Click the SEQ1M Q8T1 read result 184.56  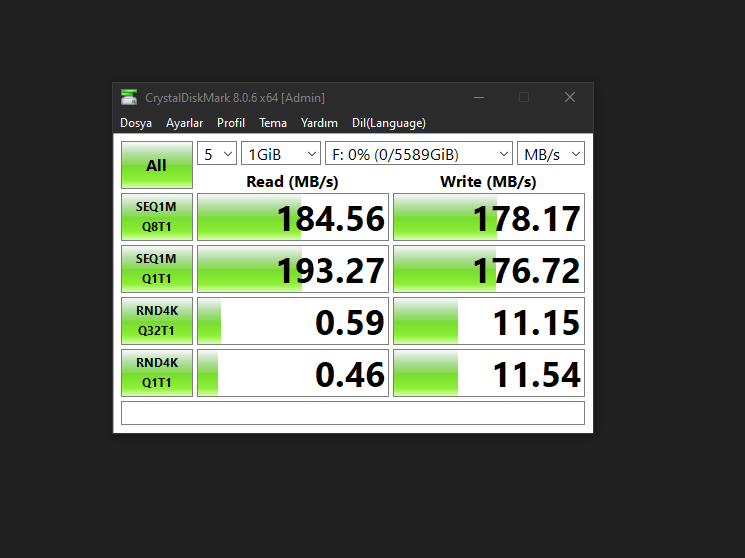[x=293, y=217]
